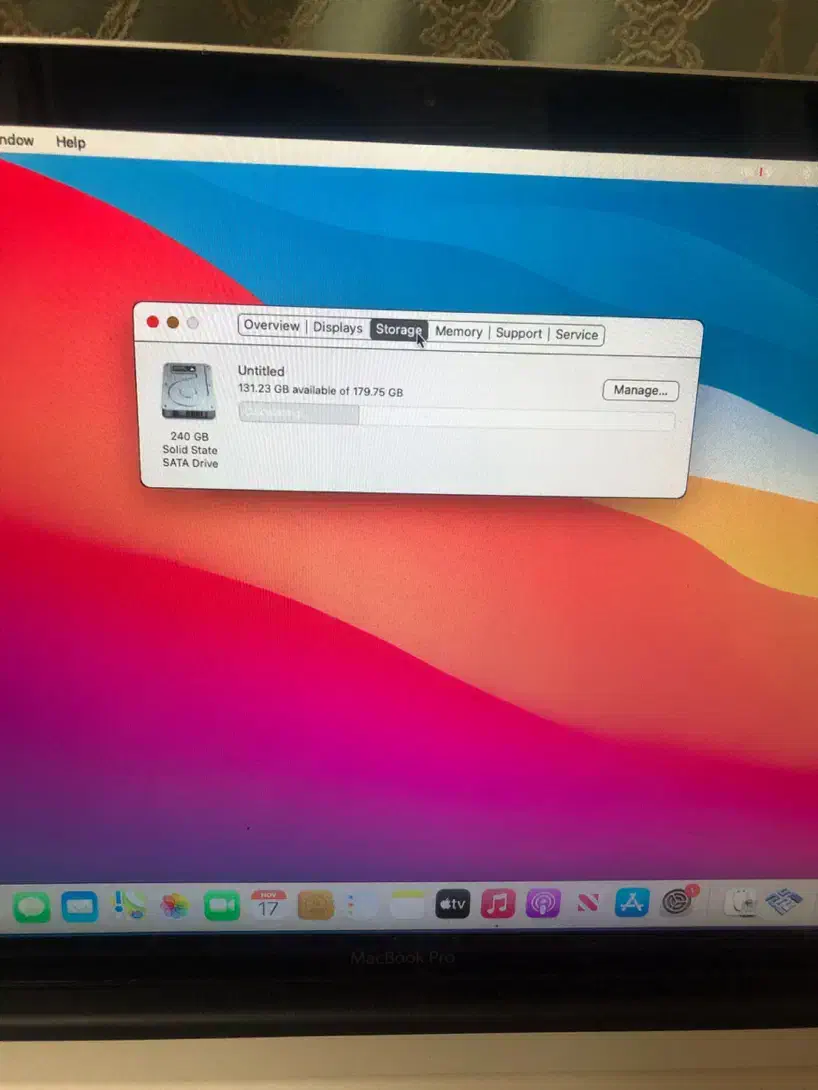Image resolution: width=818 pixels, height=1090 pixels.
Task: Open the Photos app in the dock
Action: click(x=175, y=907)
